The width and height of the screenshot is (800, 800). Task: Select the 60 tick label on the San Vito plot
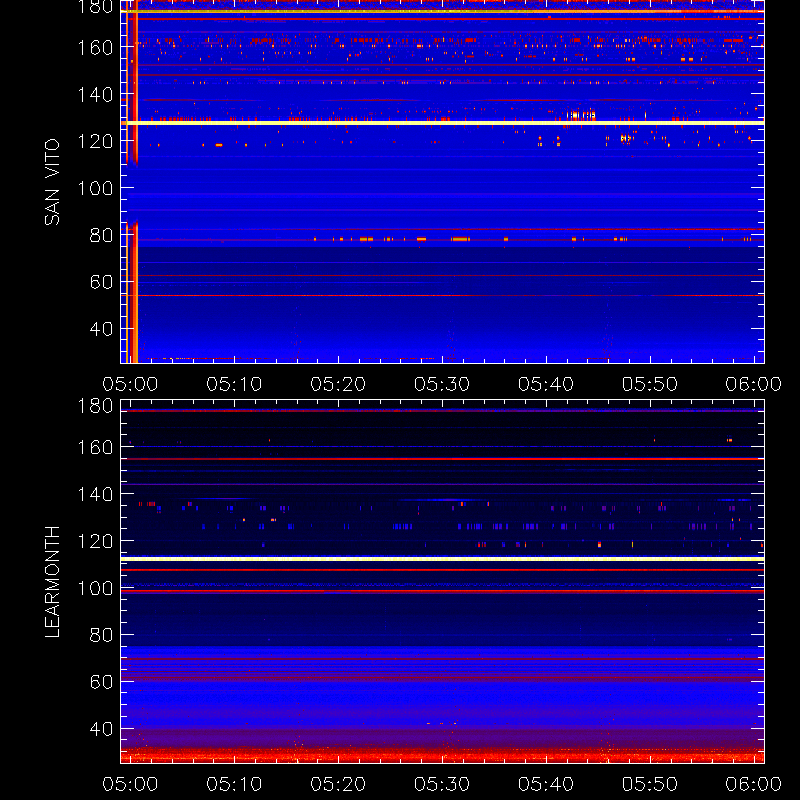tap(101, 282)
